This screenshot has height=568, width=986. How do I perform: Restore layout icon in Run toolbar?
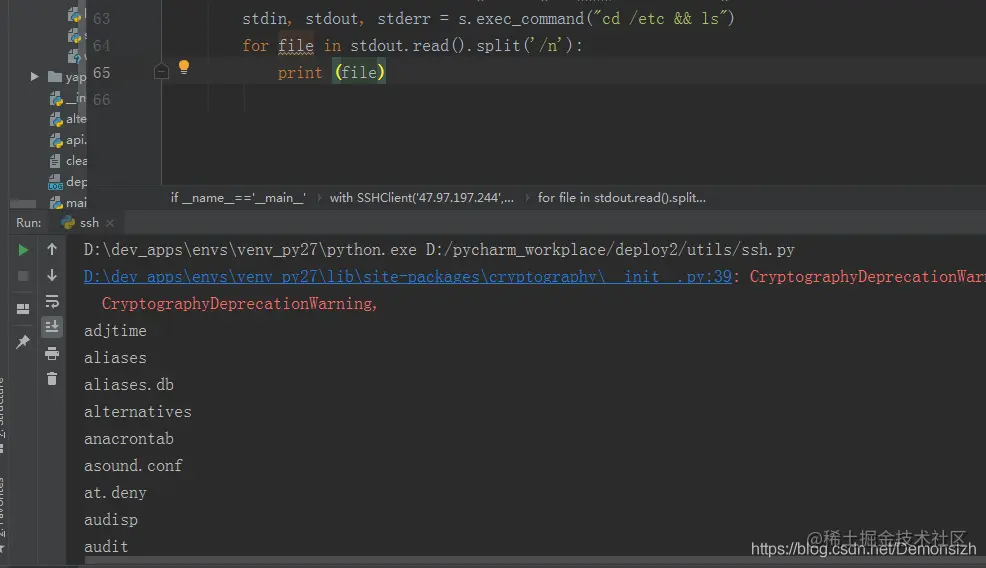[23, 309]
